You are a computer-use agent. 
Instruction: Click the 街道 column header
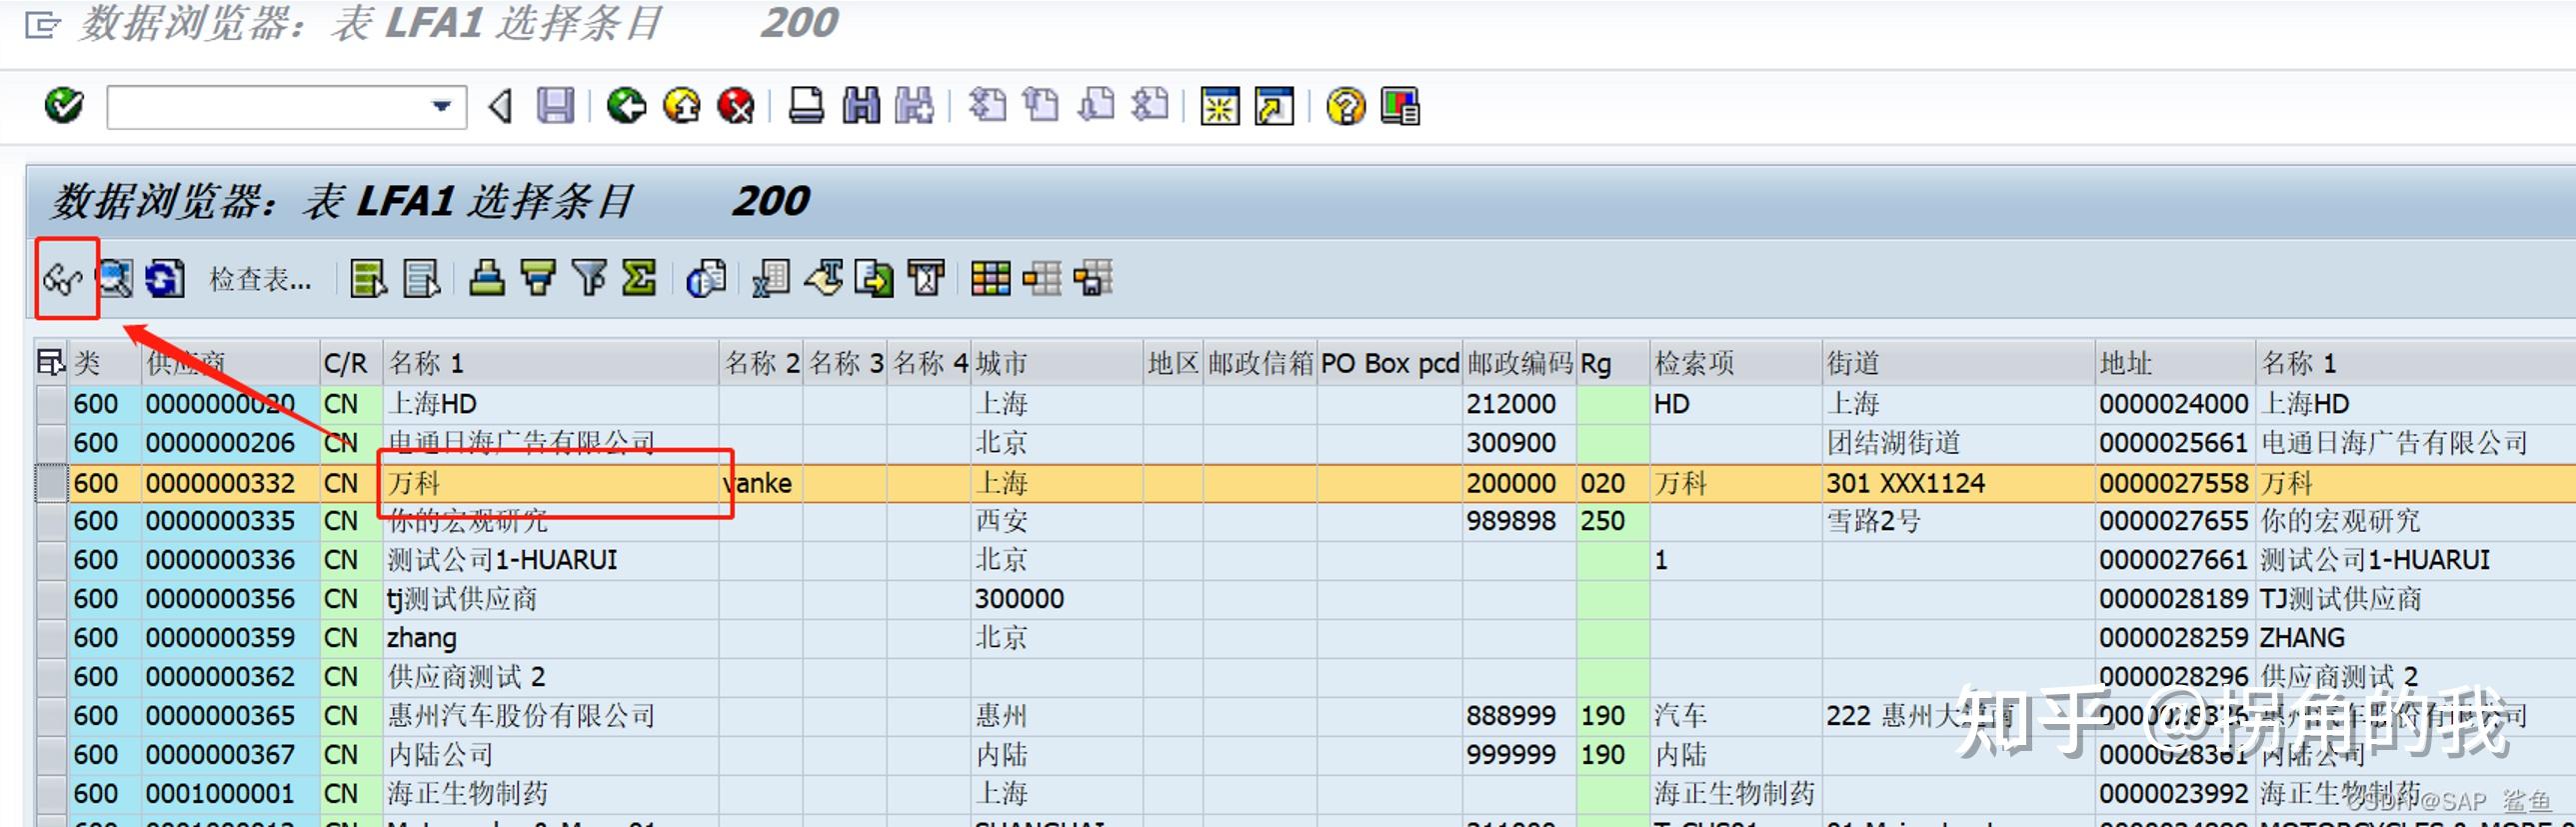pyautogui.click(x=1958, y=363)
